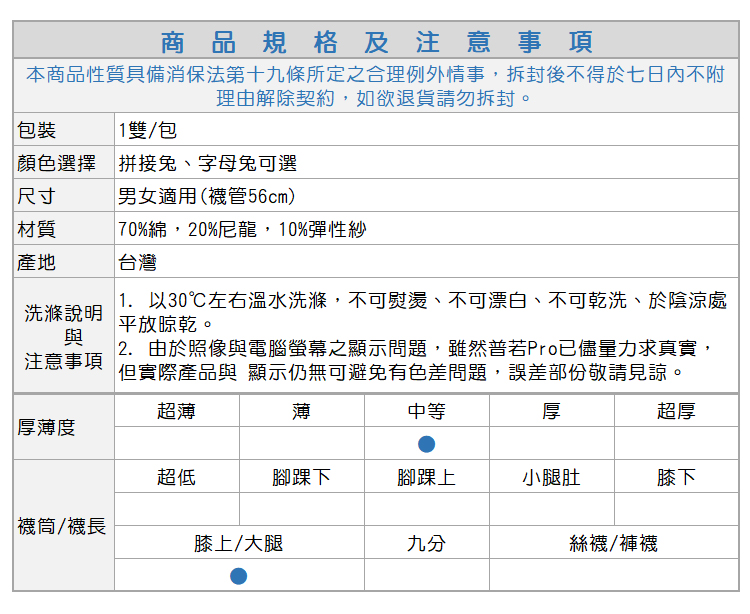This screenshot has height=614, width=750.
Task: Click the blue dot under 中等 thickness
Action: (426, 443)
